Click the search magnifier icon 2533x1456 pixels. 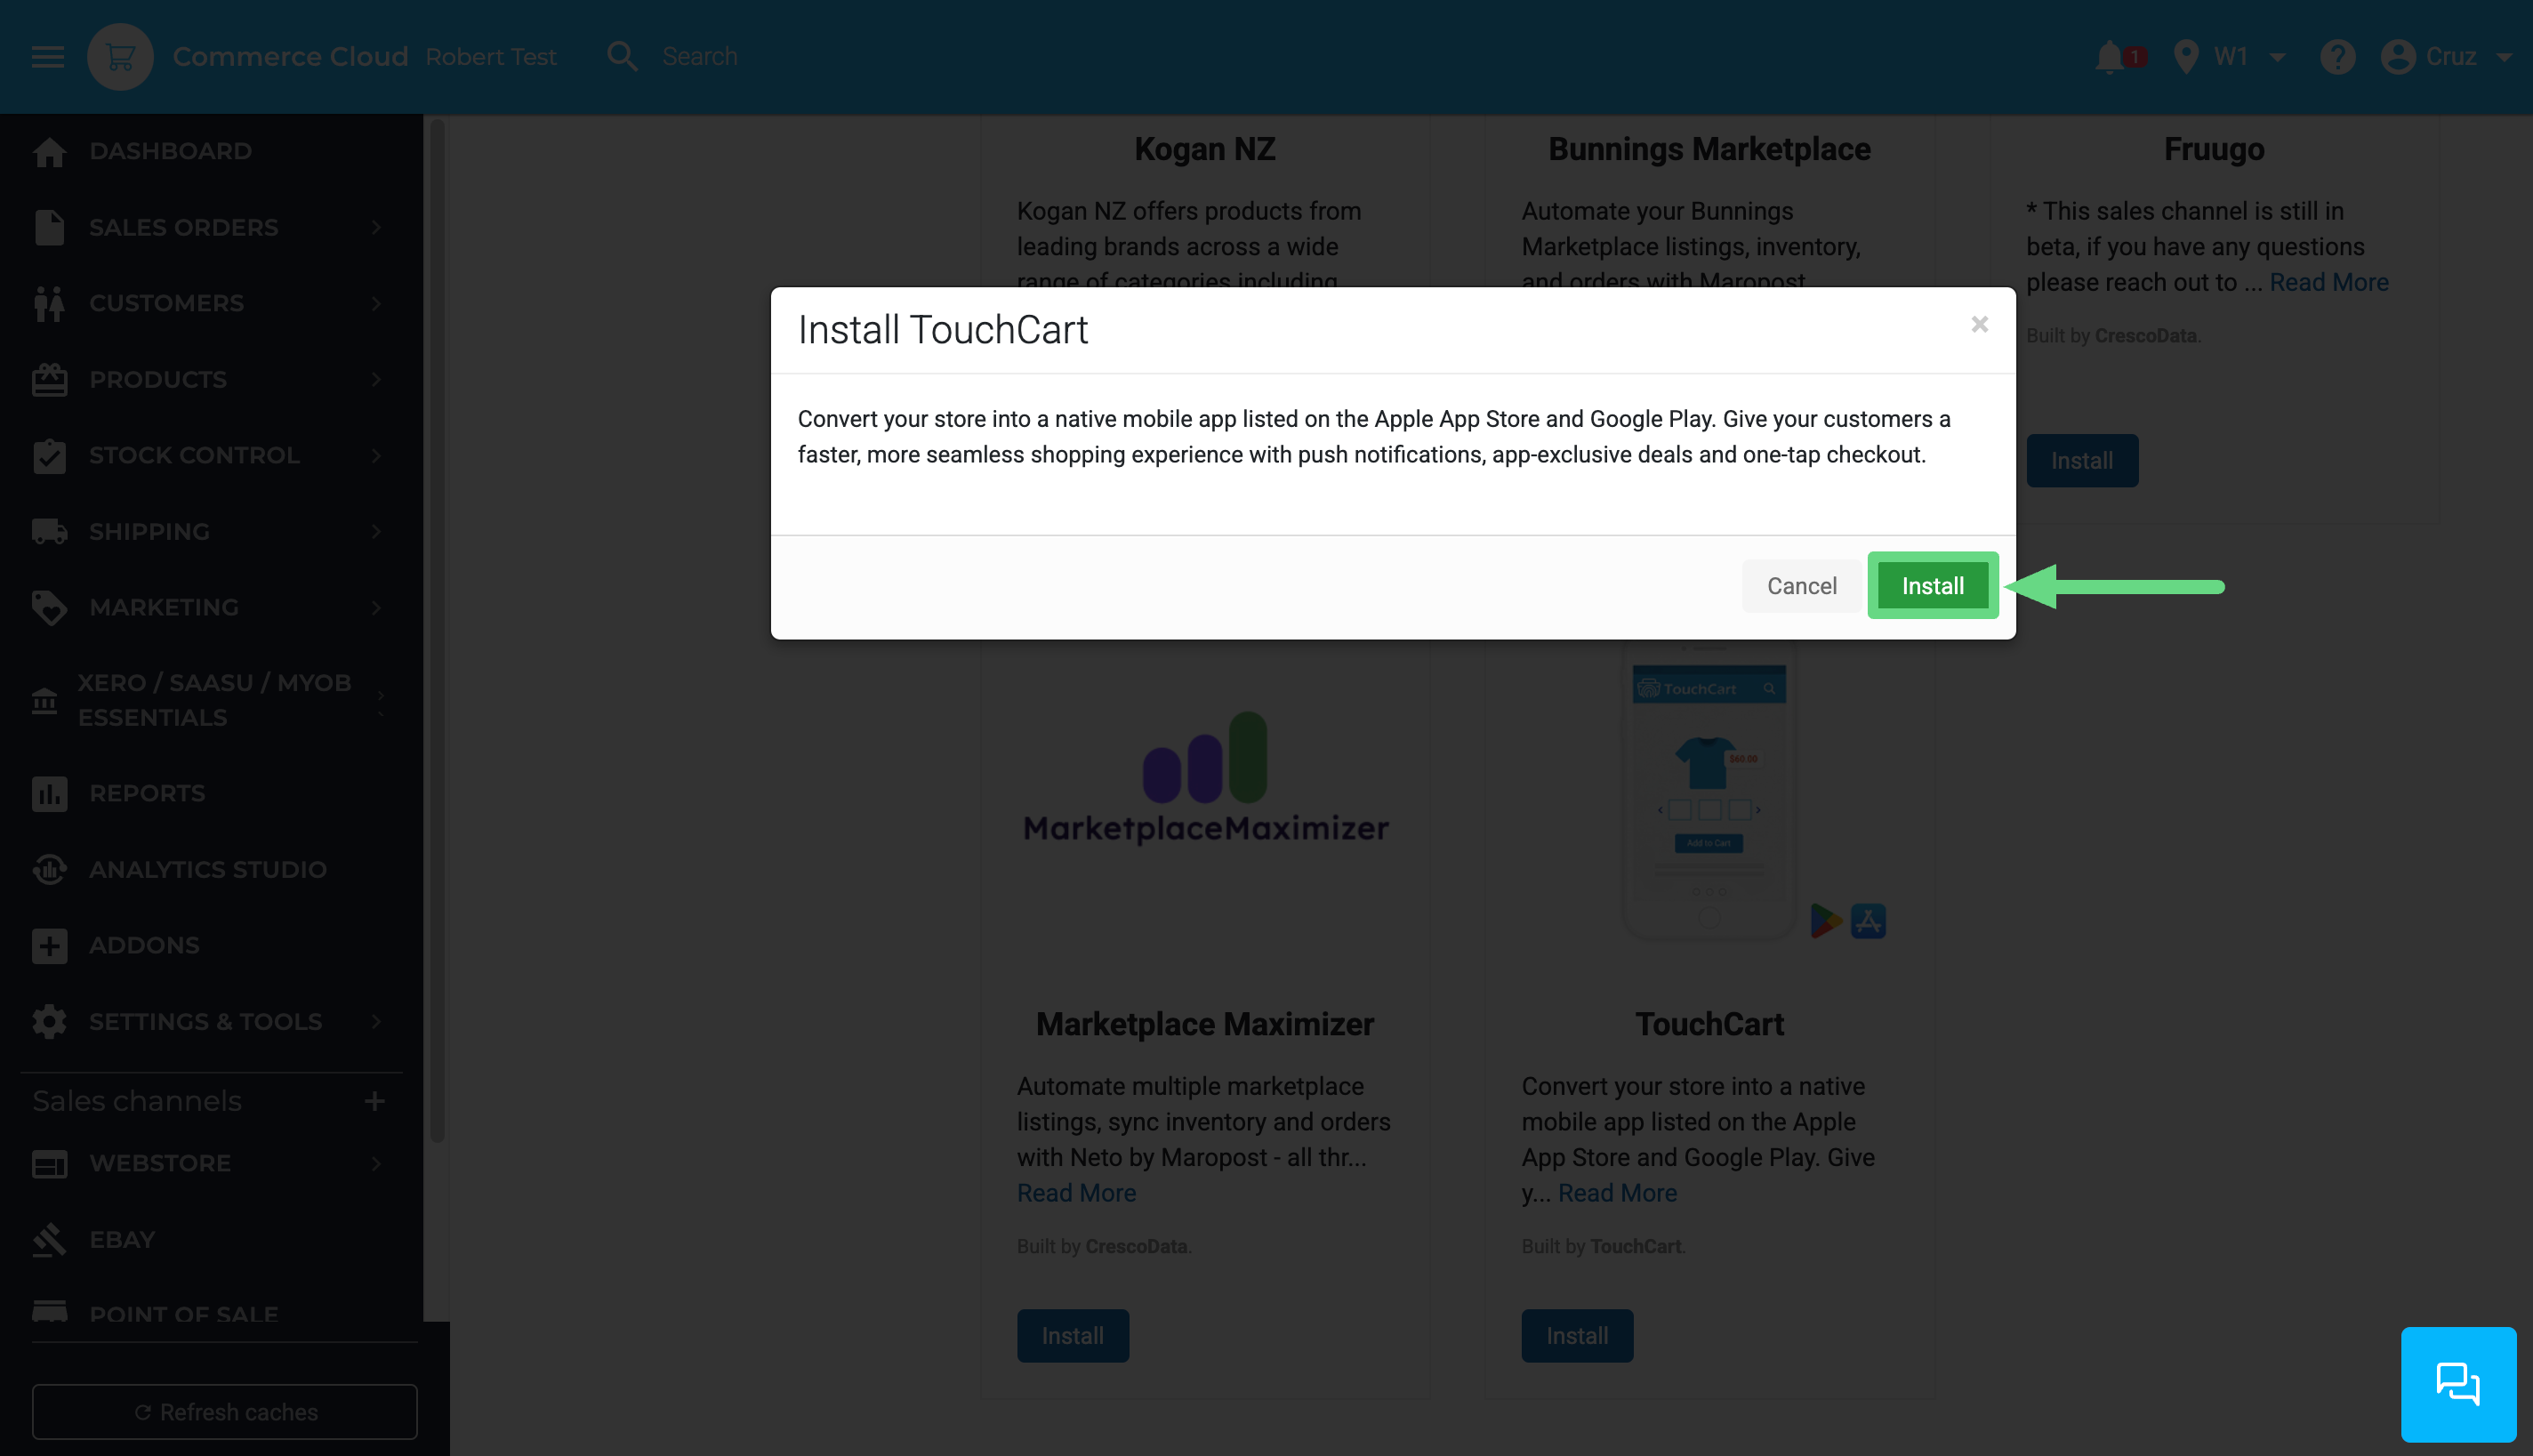tap(622, 57)
